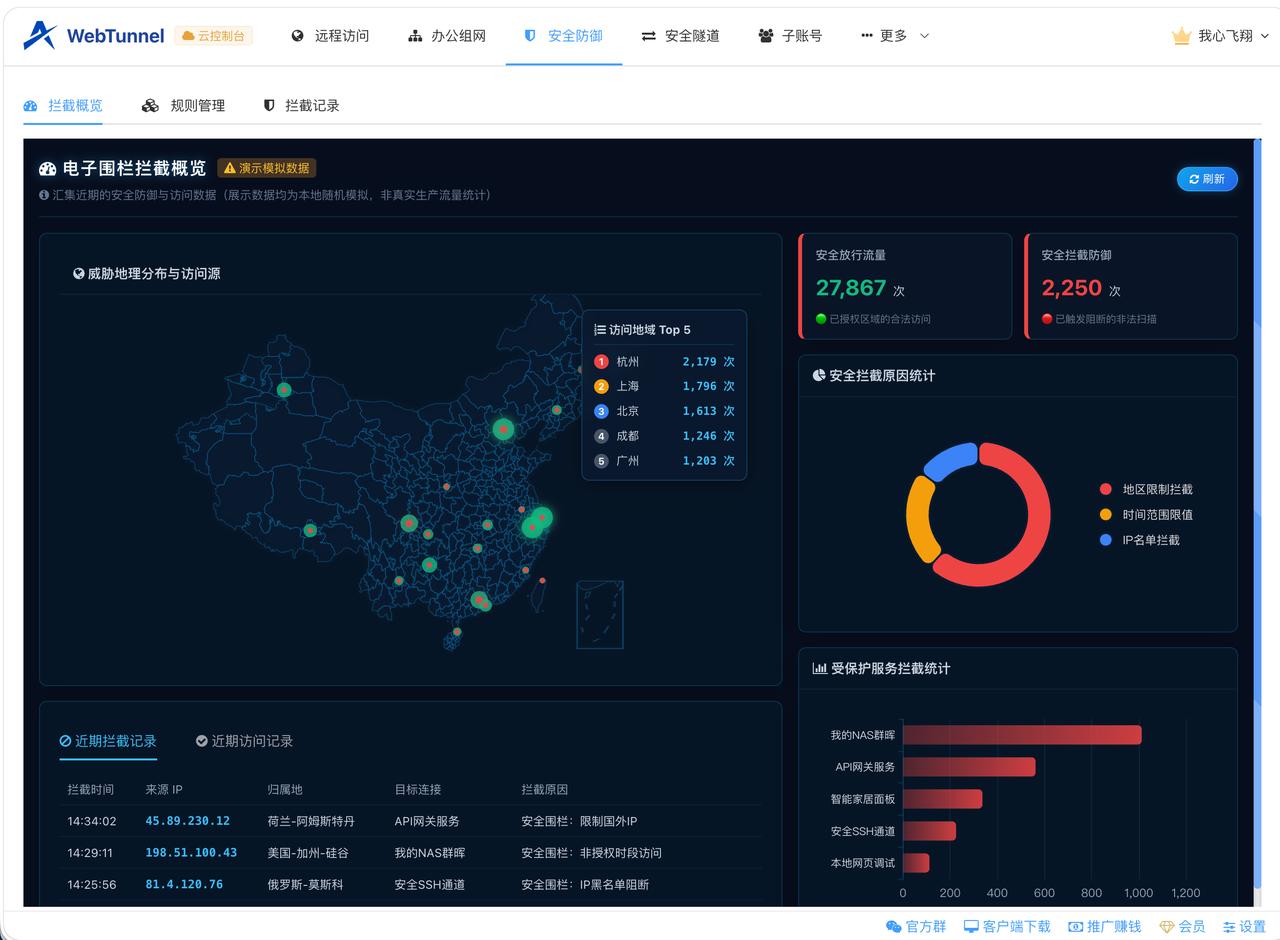1280x940 pixels.
Task: Open the 远程访问 menu
Action: (x=330, y=36)
